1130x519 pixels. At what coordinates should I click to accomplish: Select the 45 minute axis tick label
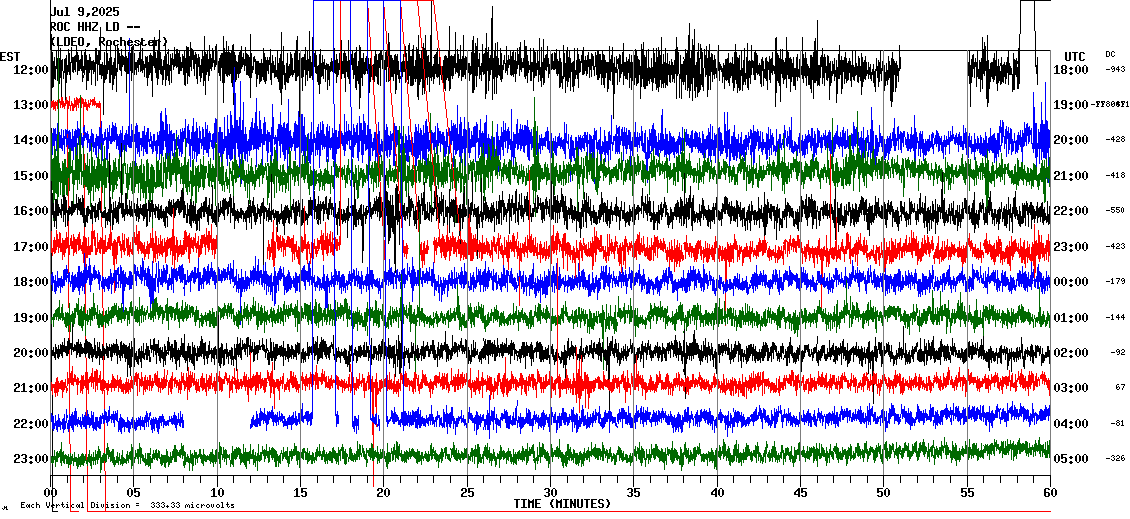click(800, 492)
